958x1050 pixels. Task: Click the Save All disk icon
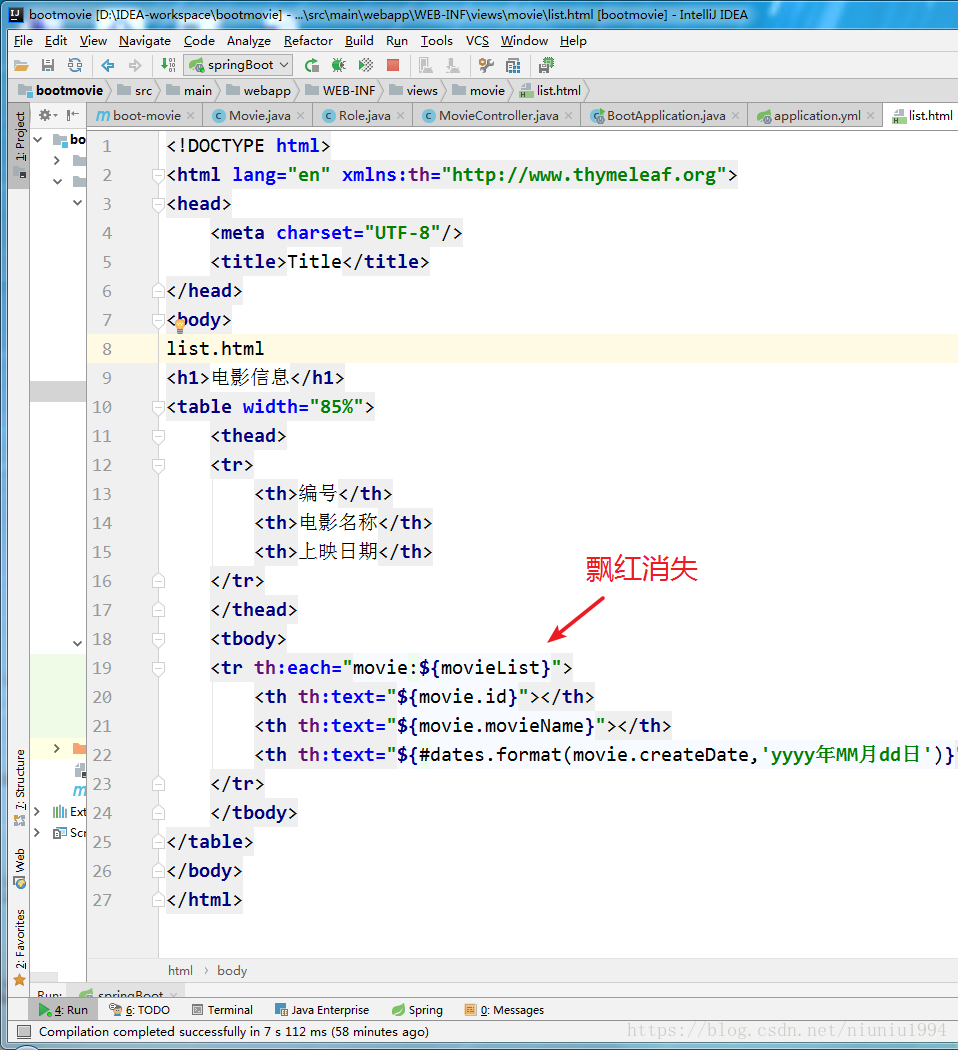tap(48, 66)
